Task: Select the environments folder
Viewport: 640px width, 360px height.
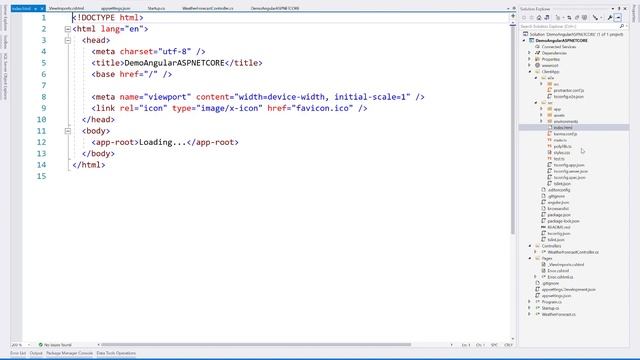Action: (566, 121)
